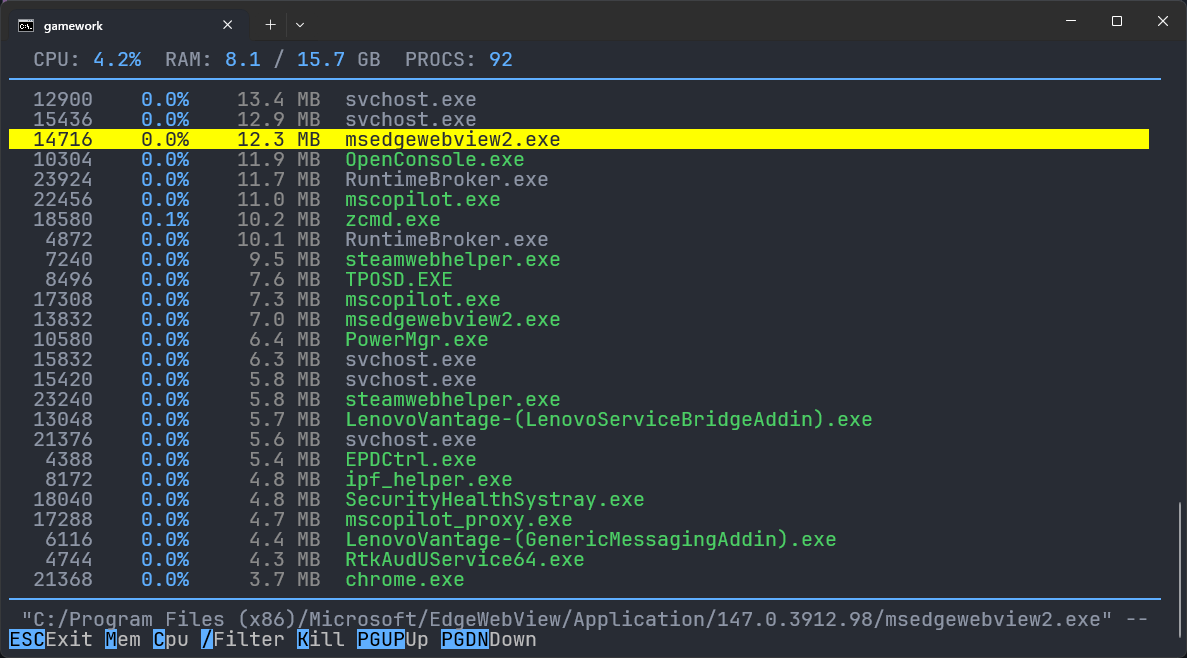This screenshot has width=1187, height=658.
Task: Click the CPU 4.2% header value
Action: tap(117, 60)
